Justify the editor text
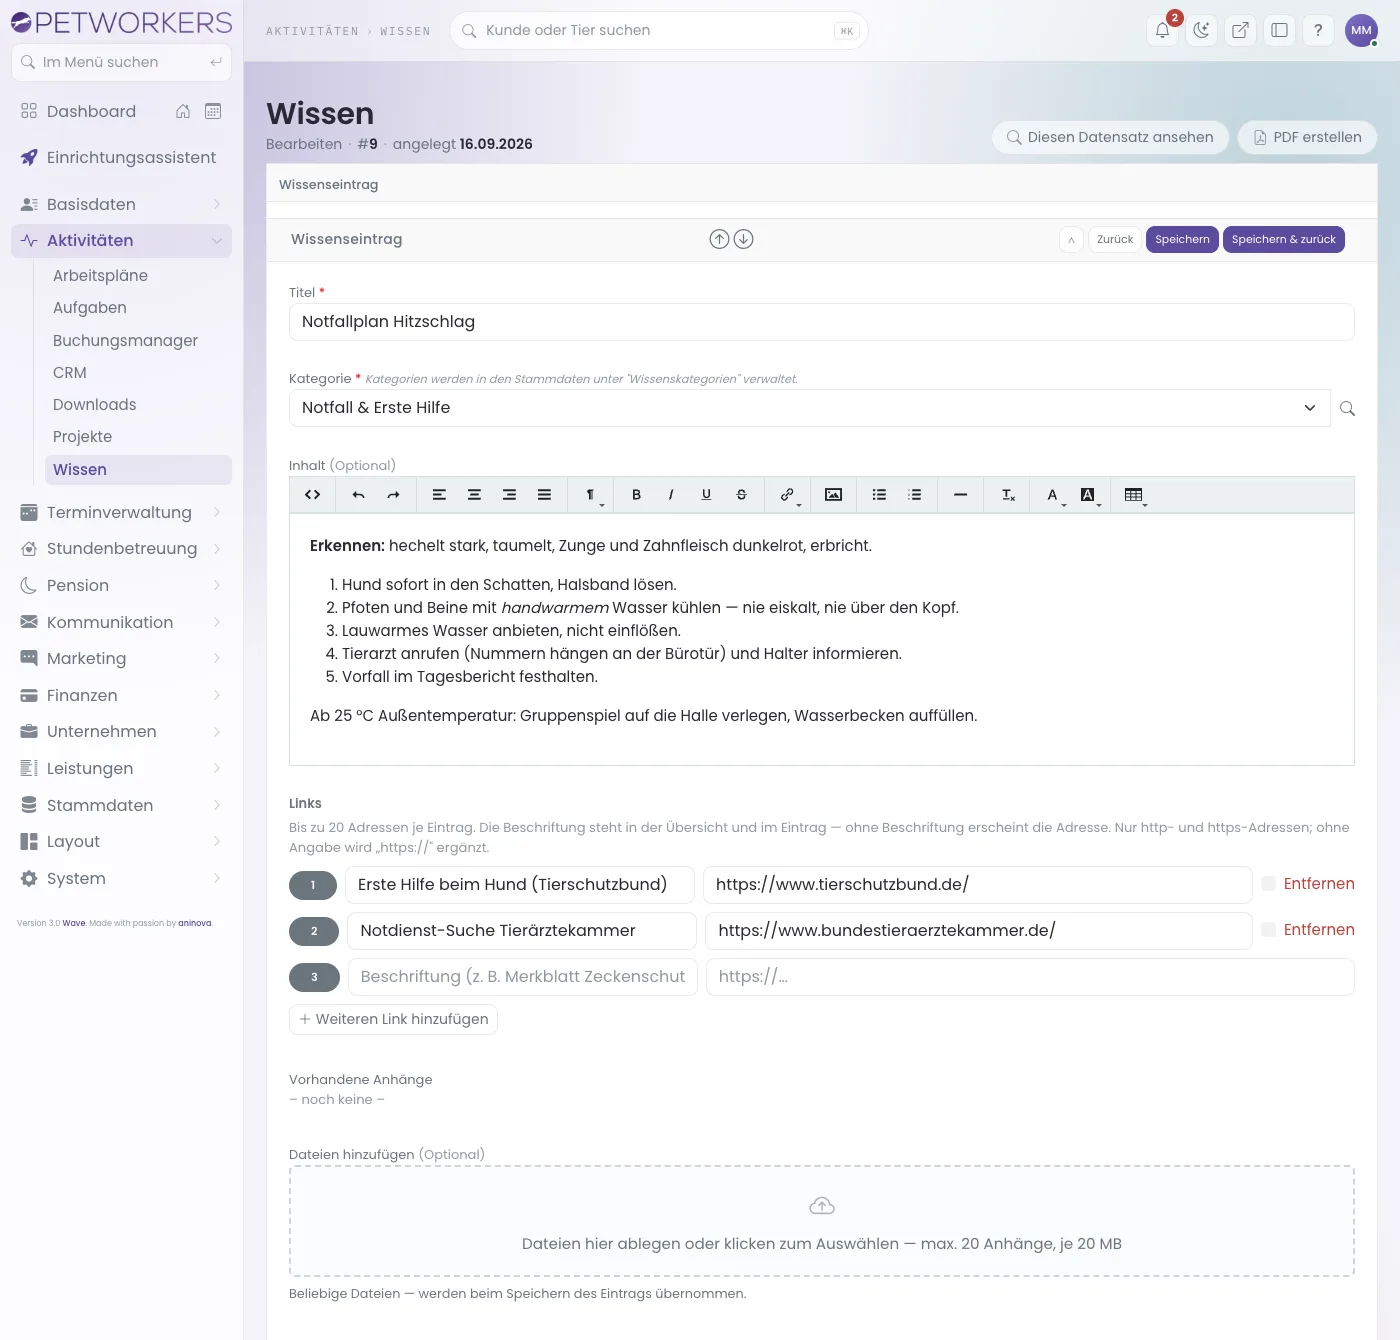This screenshot has height=1340, width=1400. [x=544, y=495]
